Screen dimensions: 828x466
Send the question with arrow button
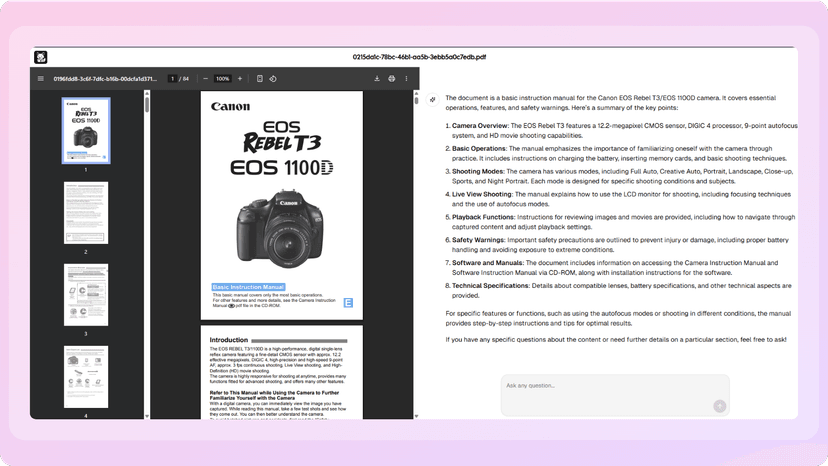point(719,406)
